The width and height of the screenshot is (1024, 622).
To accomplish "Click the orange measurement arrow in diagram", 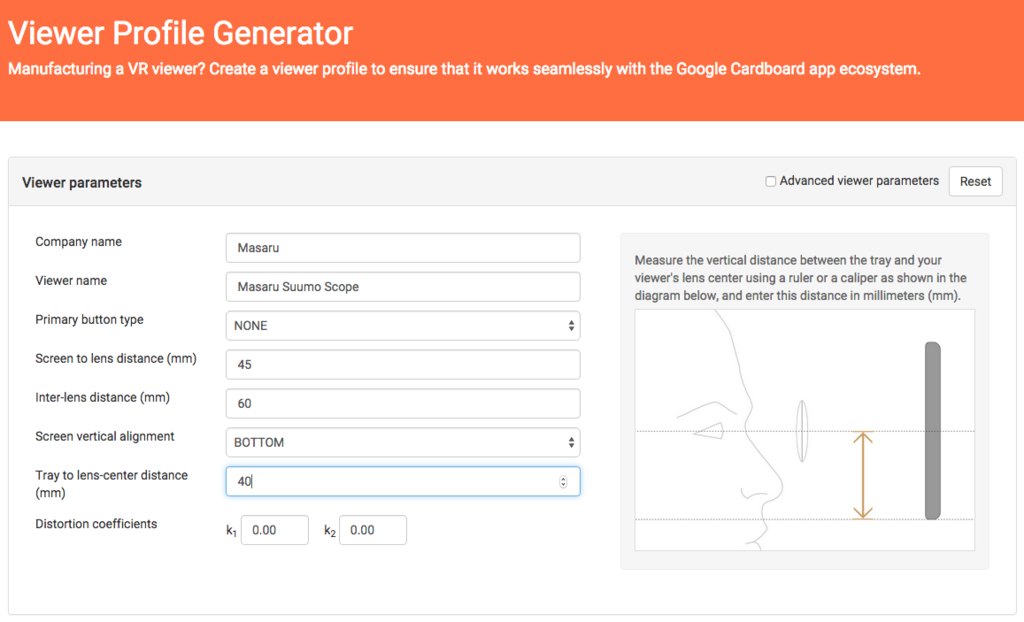I will pos(863,475).
